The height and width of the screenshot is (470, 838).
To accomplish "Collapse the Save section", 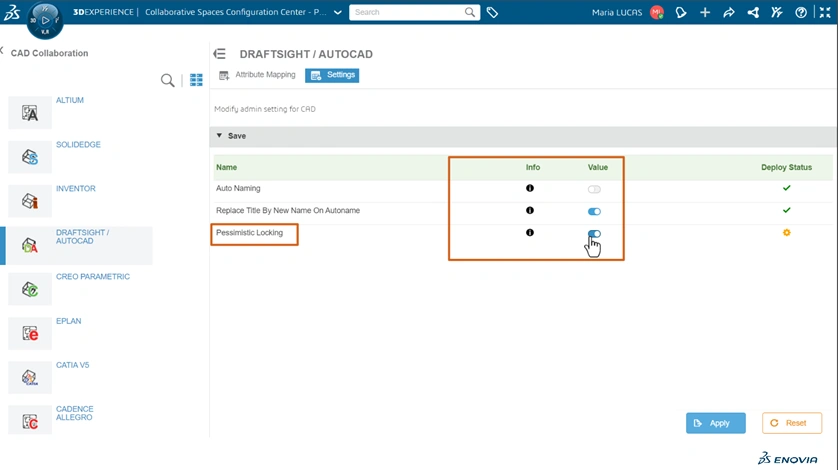I will click(220, 136).
